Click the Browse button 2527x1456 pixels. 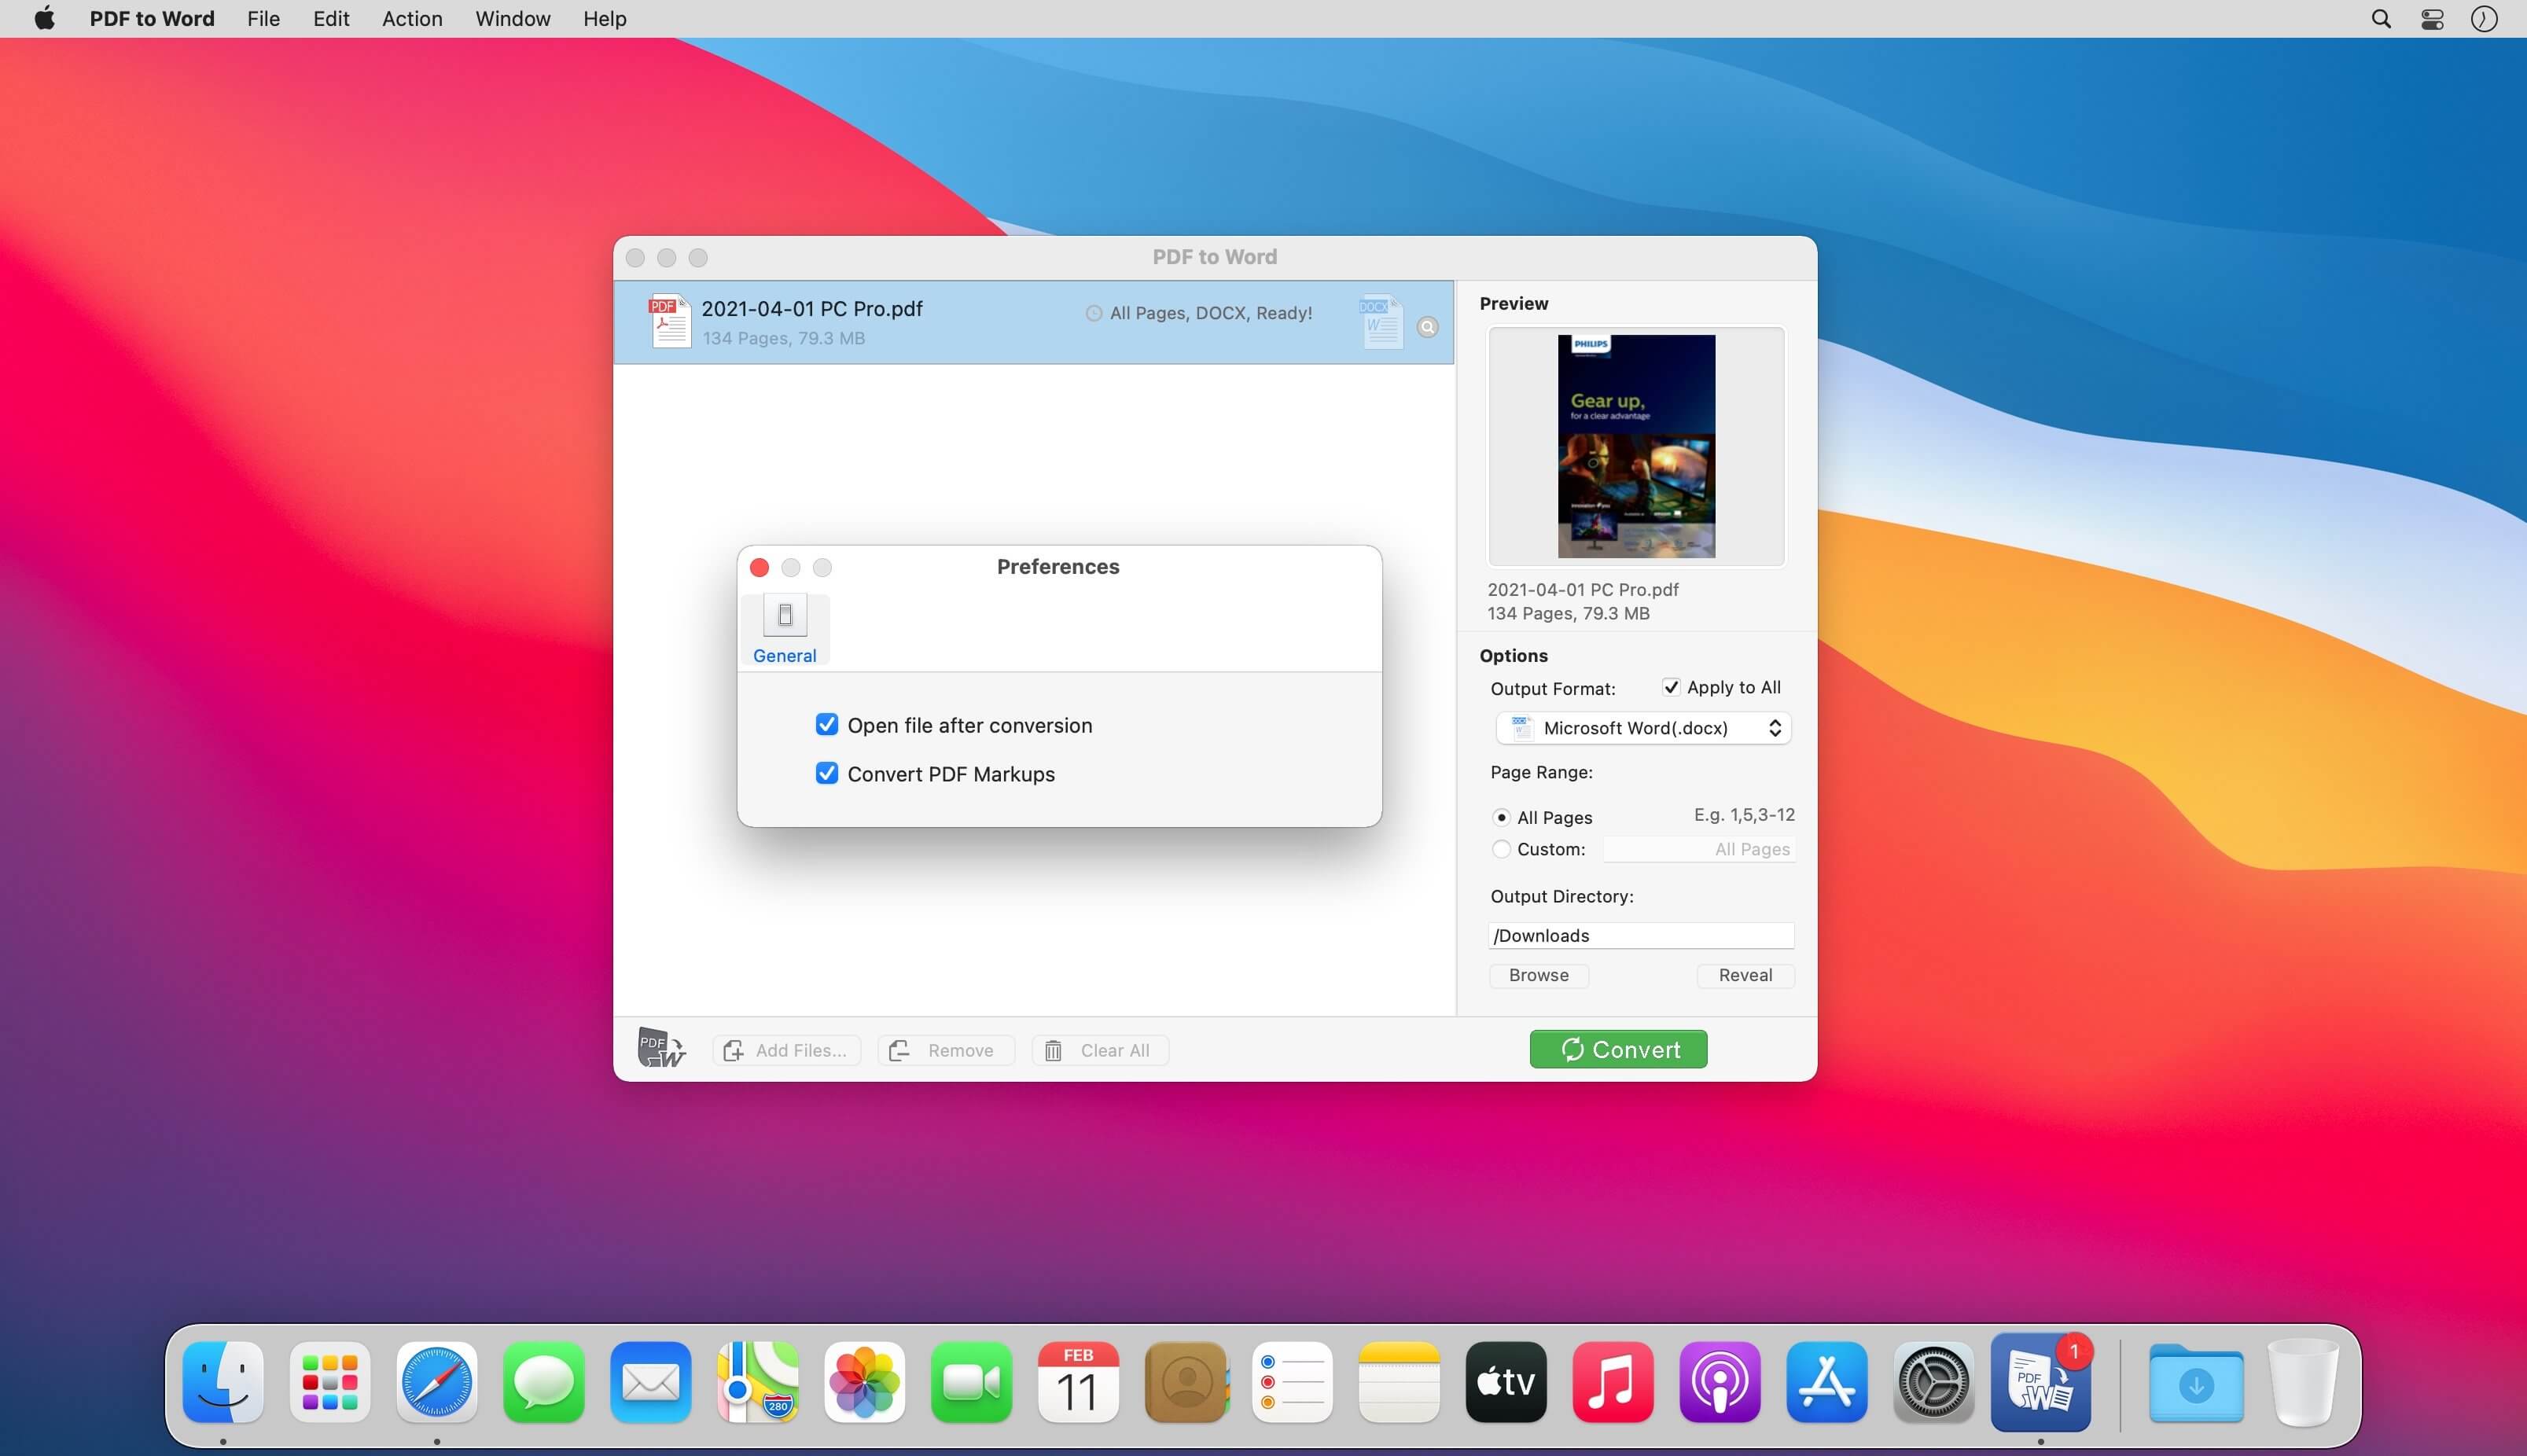[1538, 975]
